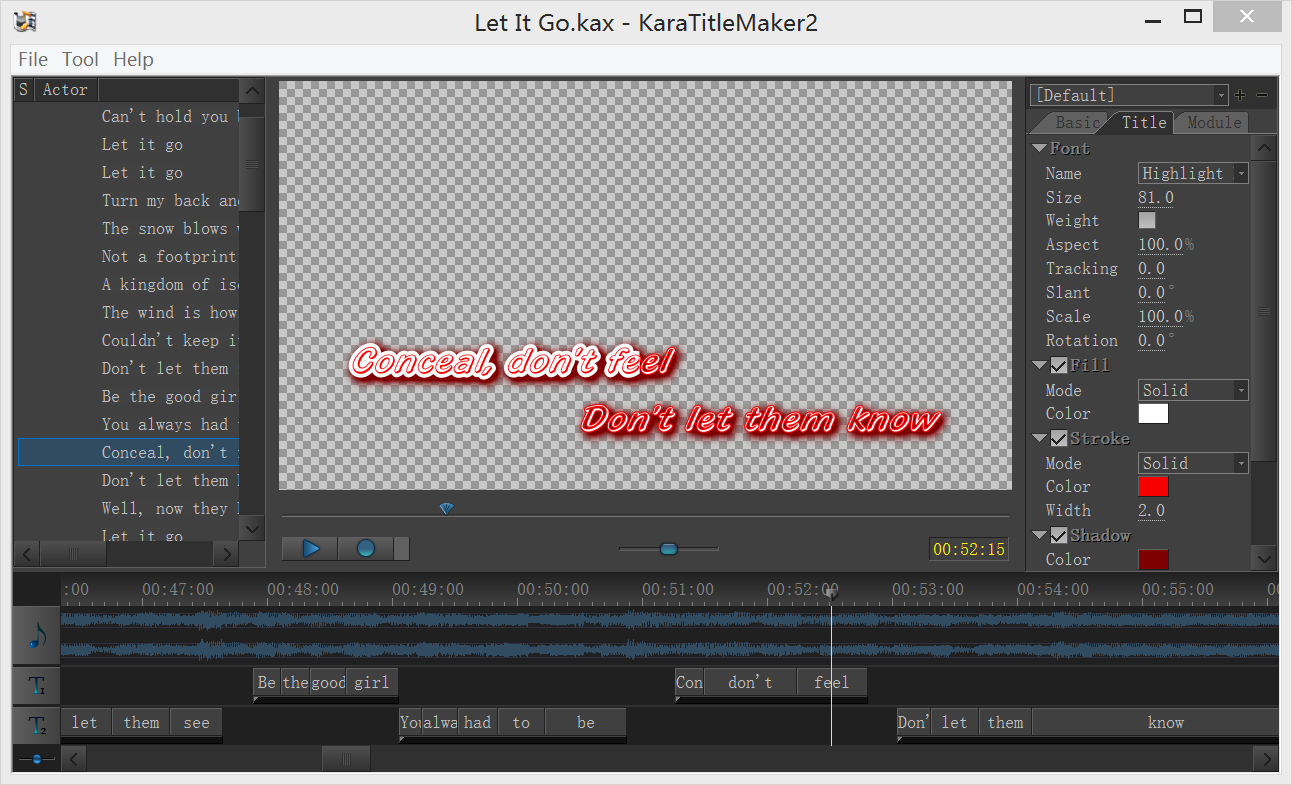Collapse the Fill section triangle
The image size is (1292, 785).
[x=1040, y=365]
